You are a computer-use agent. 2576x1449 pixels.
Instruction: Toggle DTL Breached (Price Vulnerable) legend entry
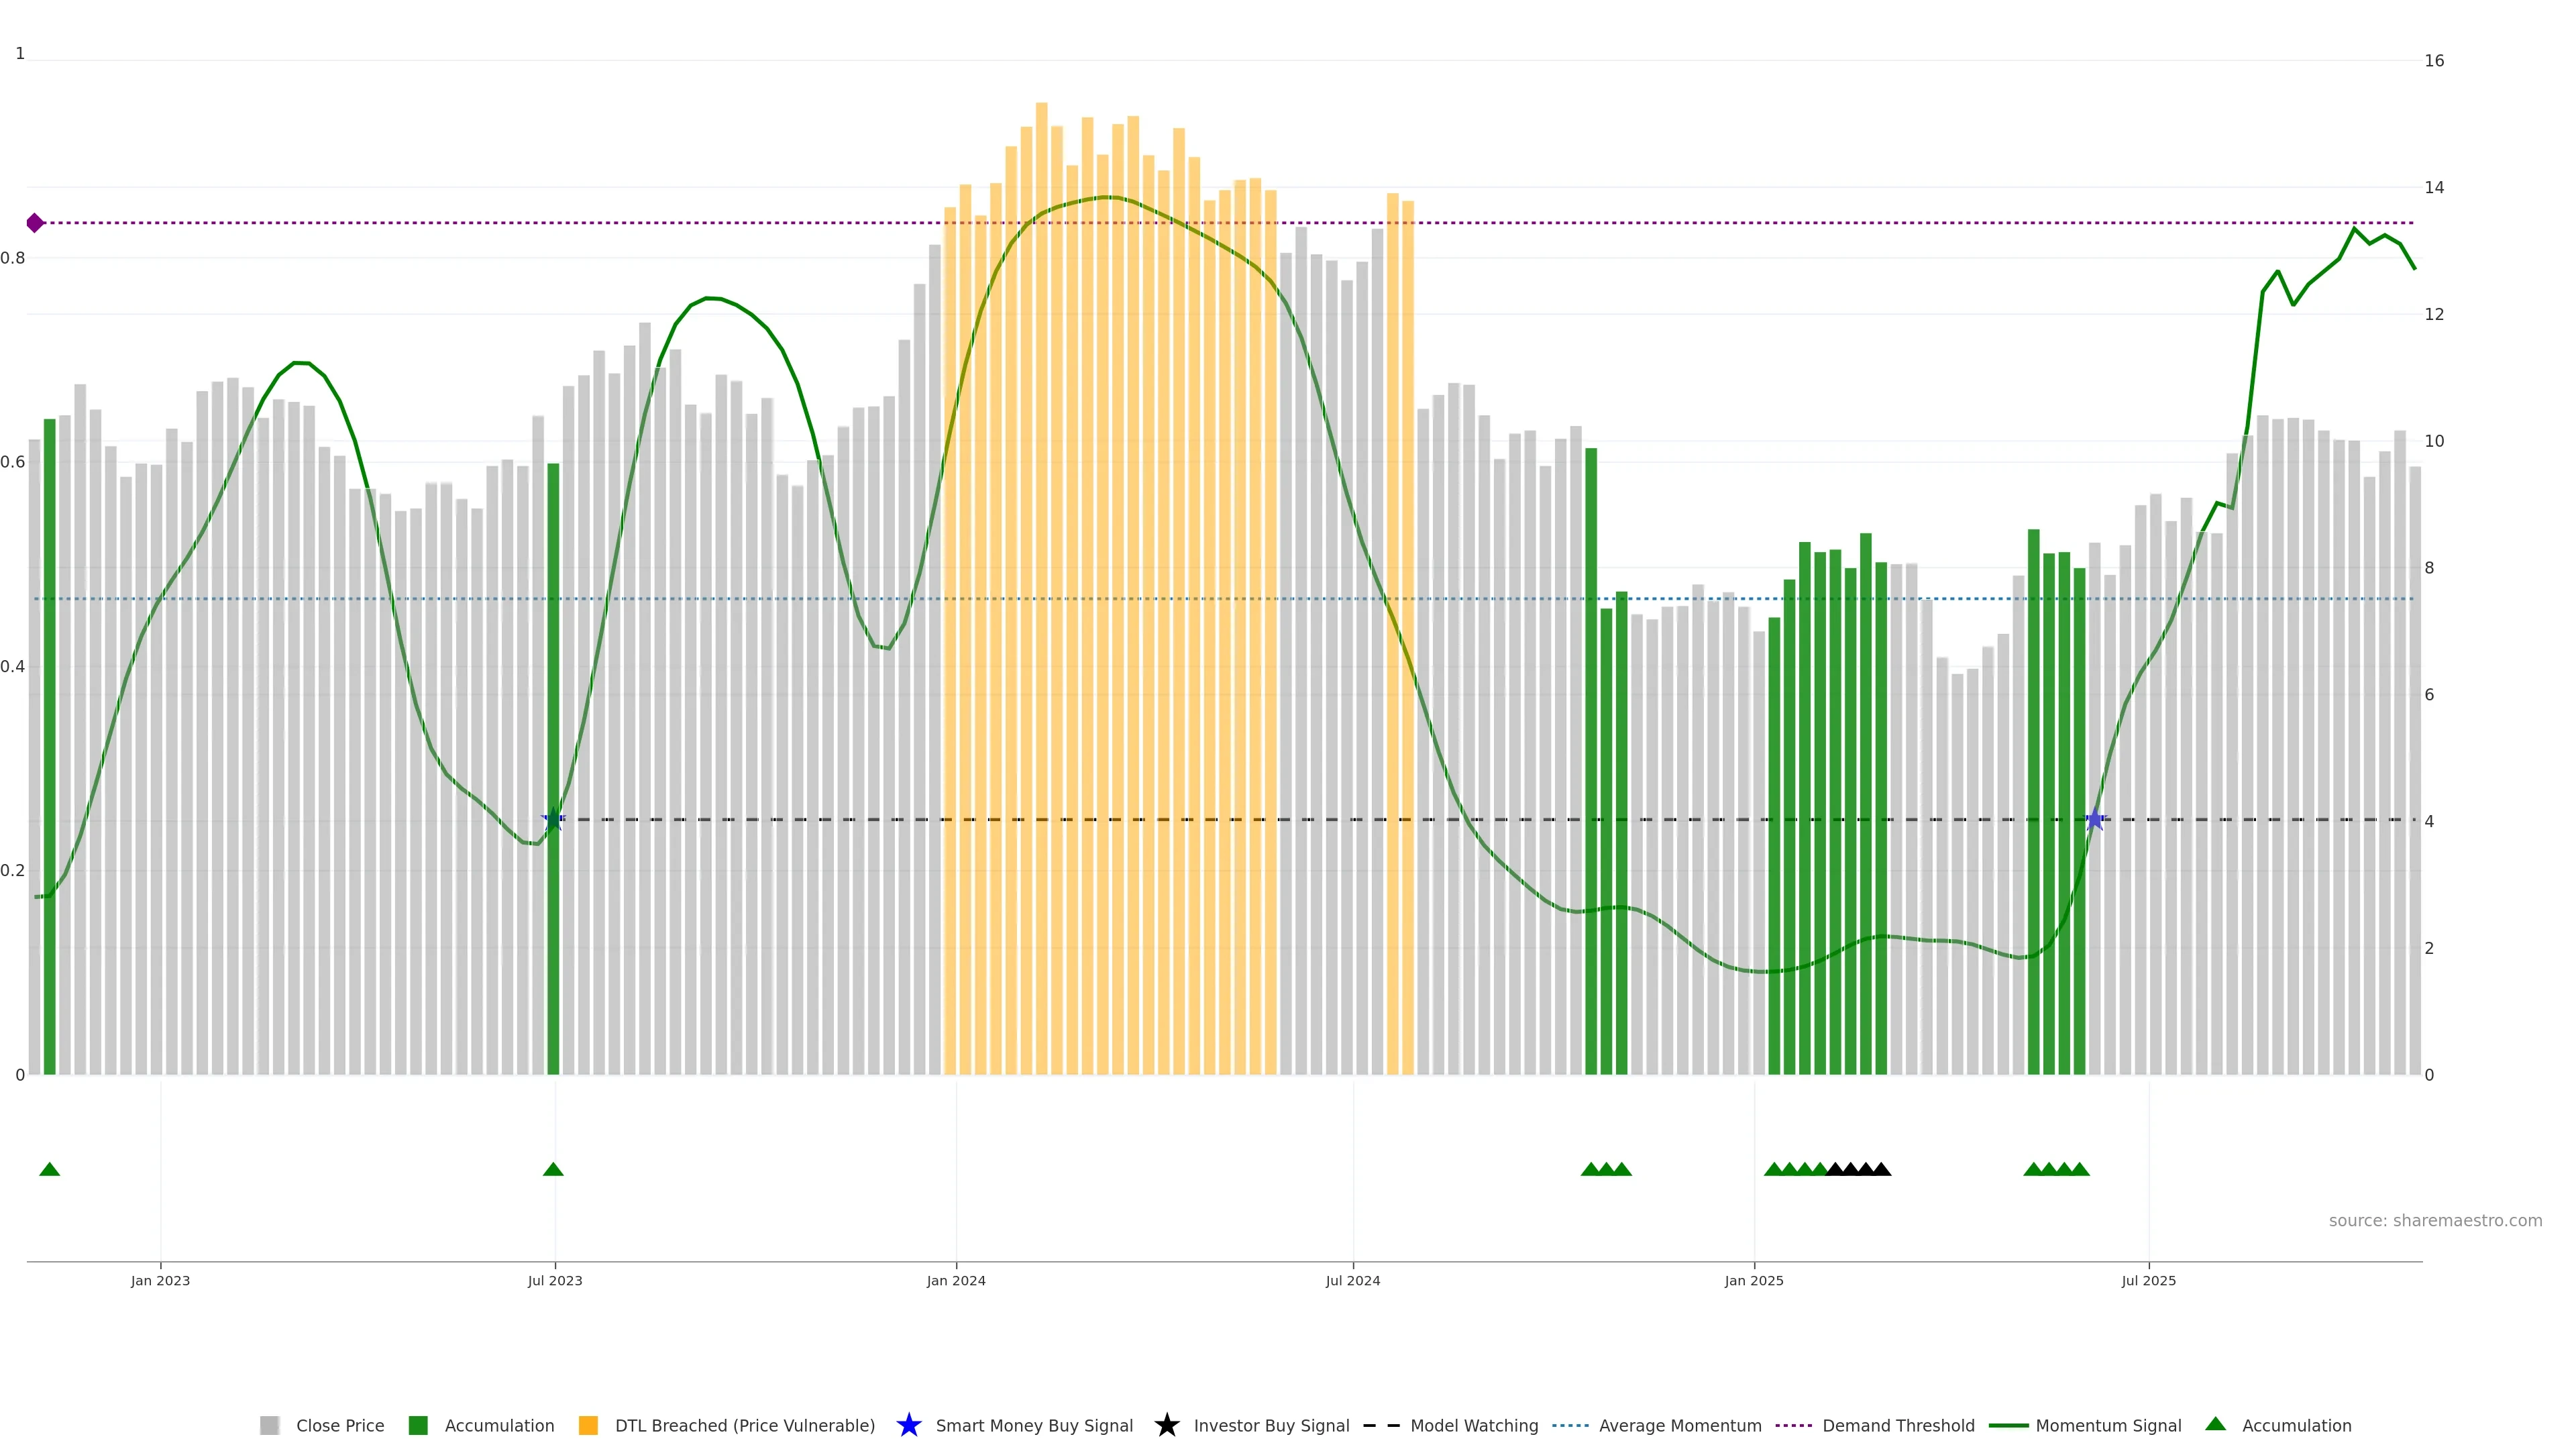pos(744,1425)
